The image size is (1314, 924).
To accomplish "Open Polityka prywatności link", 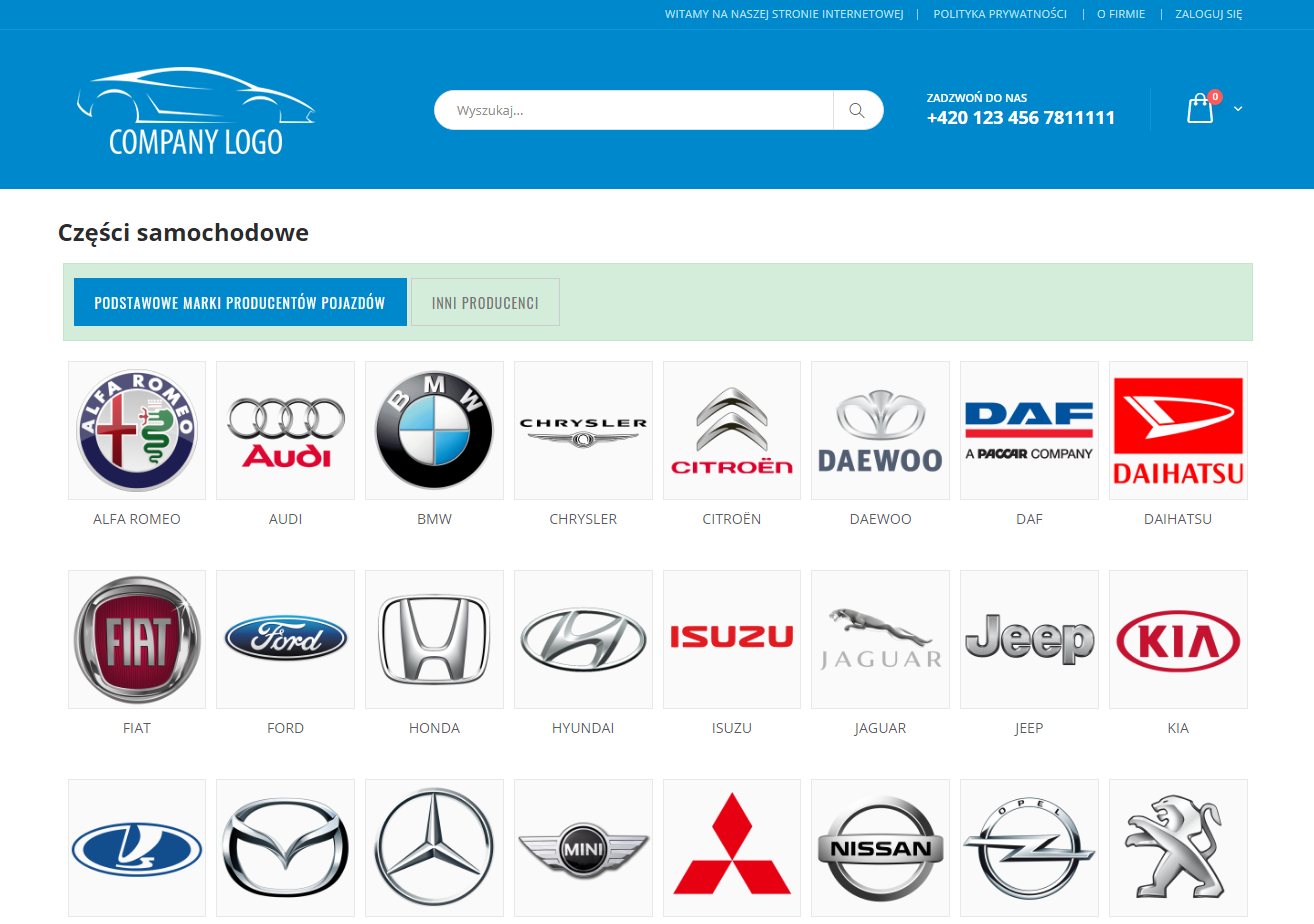I will click(1000, 14).
